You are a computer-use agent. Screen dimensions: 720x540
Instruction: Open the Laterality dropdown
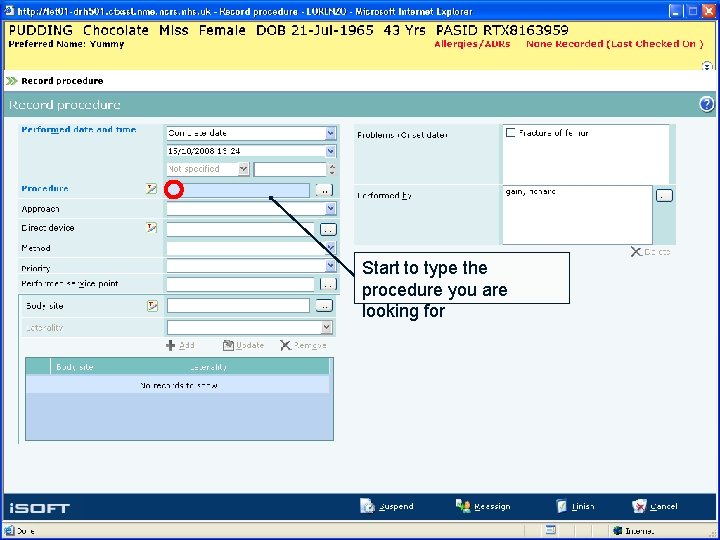326,327
